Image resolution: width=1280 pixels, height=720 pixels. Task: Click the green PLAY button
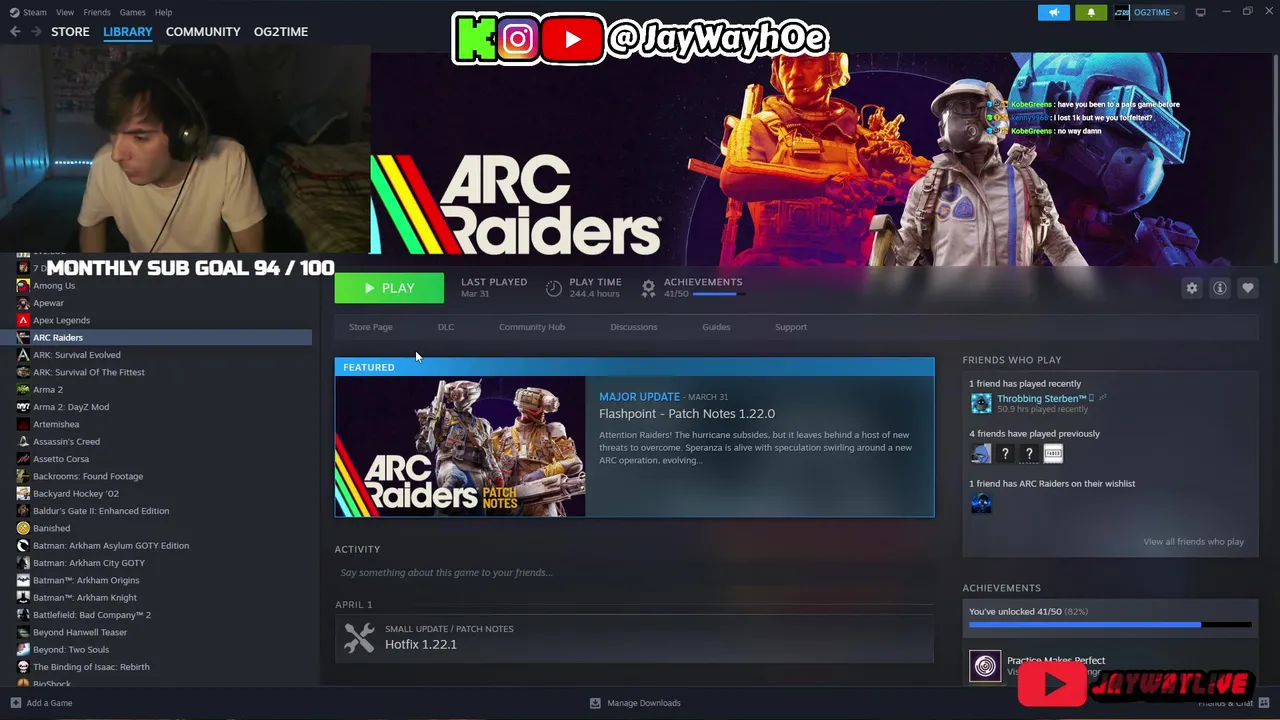coord(389,288)
